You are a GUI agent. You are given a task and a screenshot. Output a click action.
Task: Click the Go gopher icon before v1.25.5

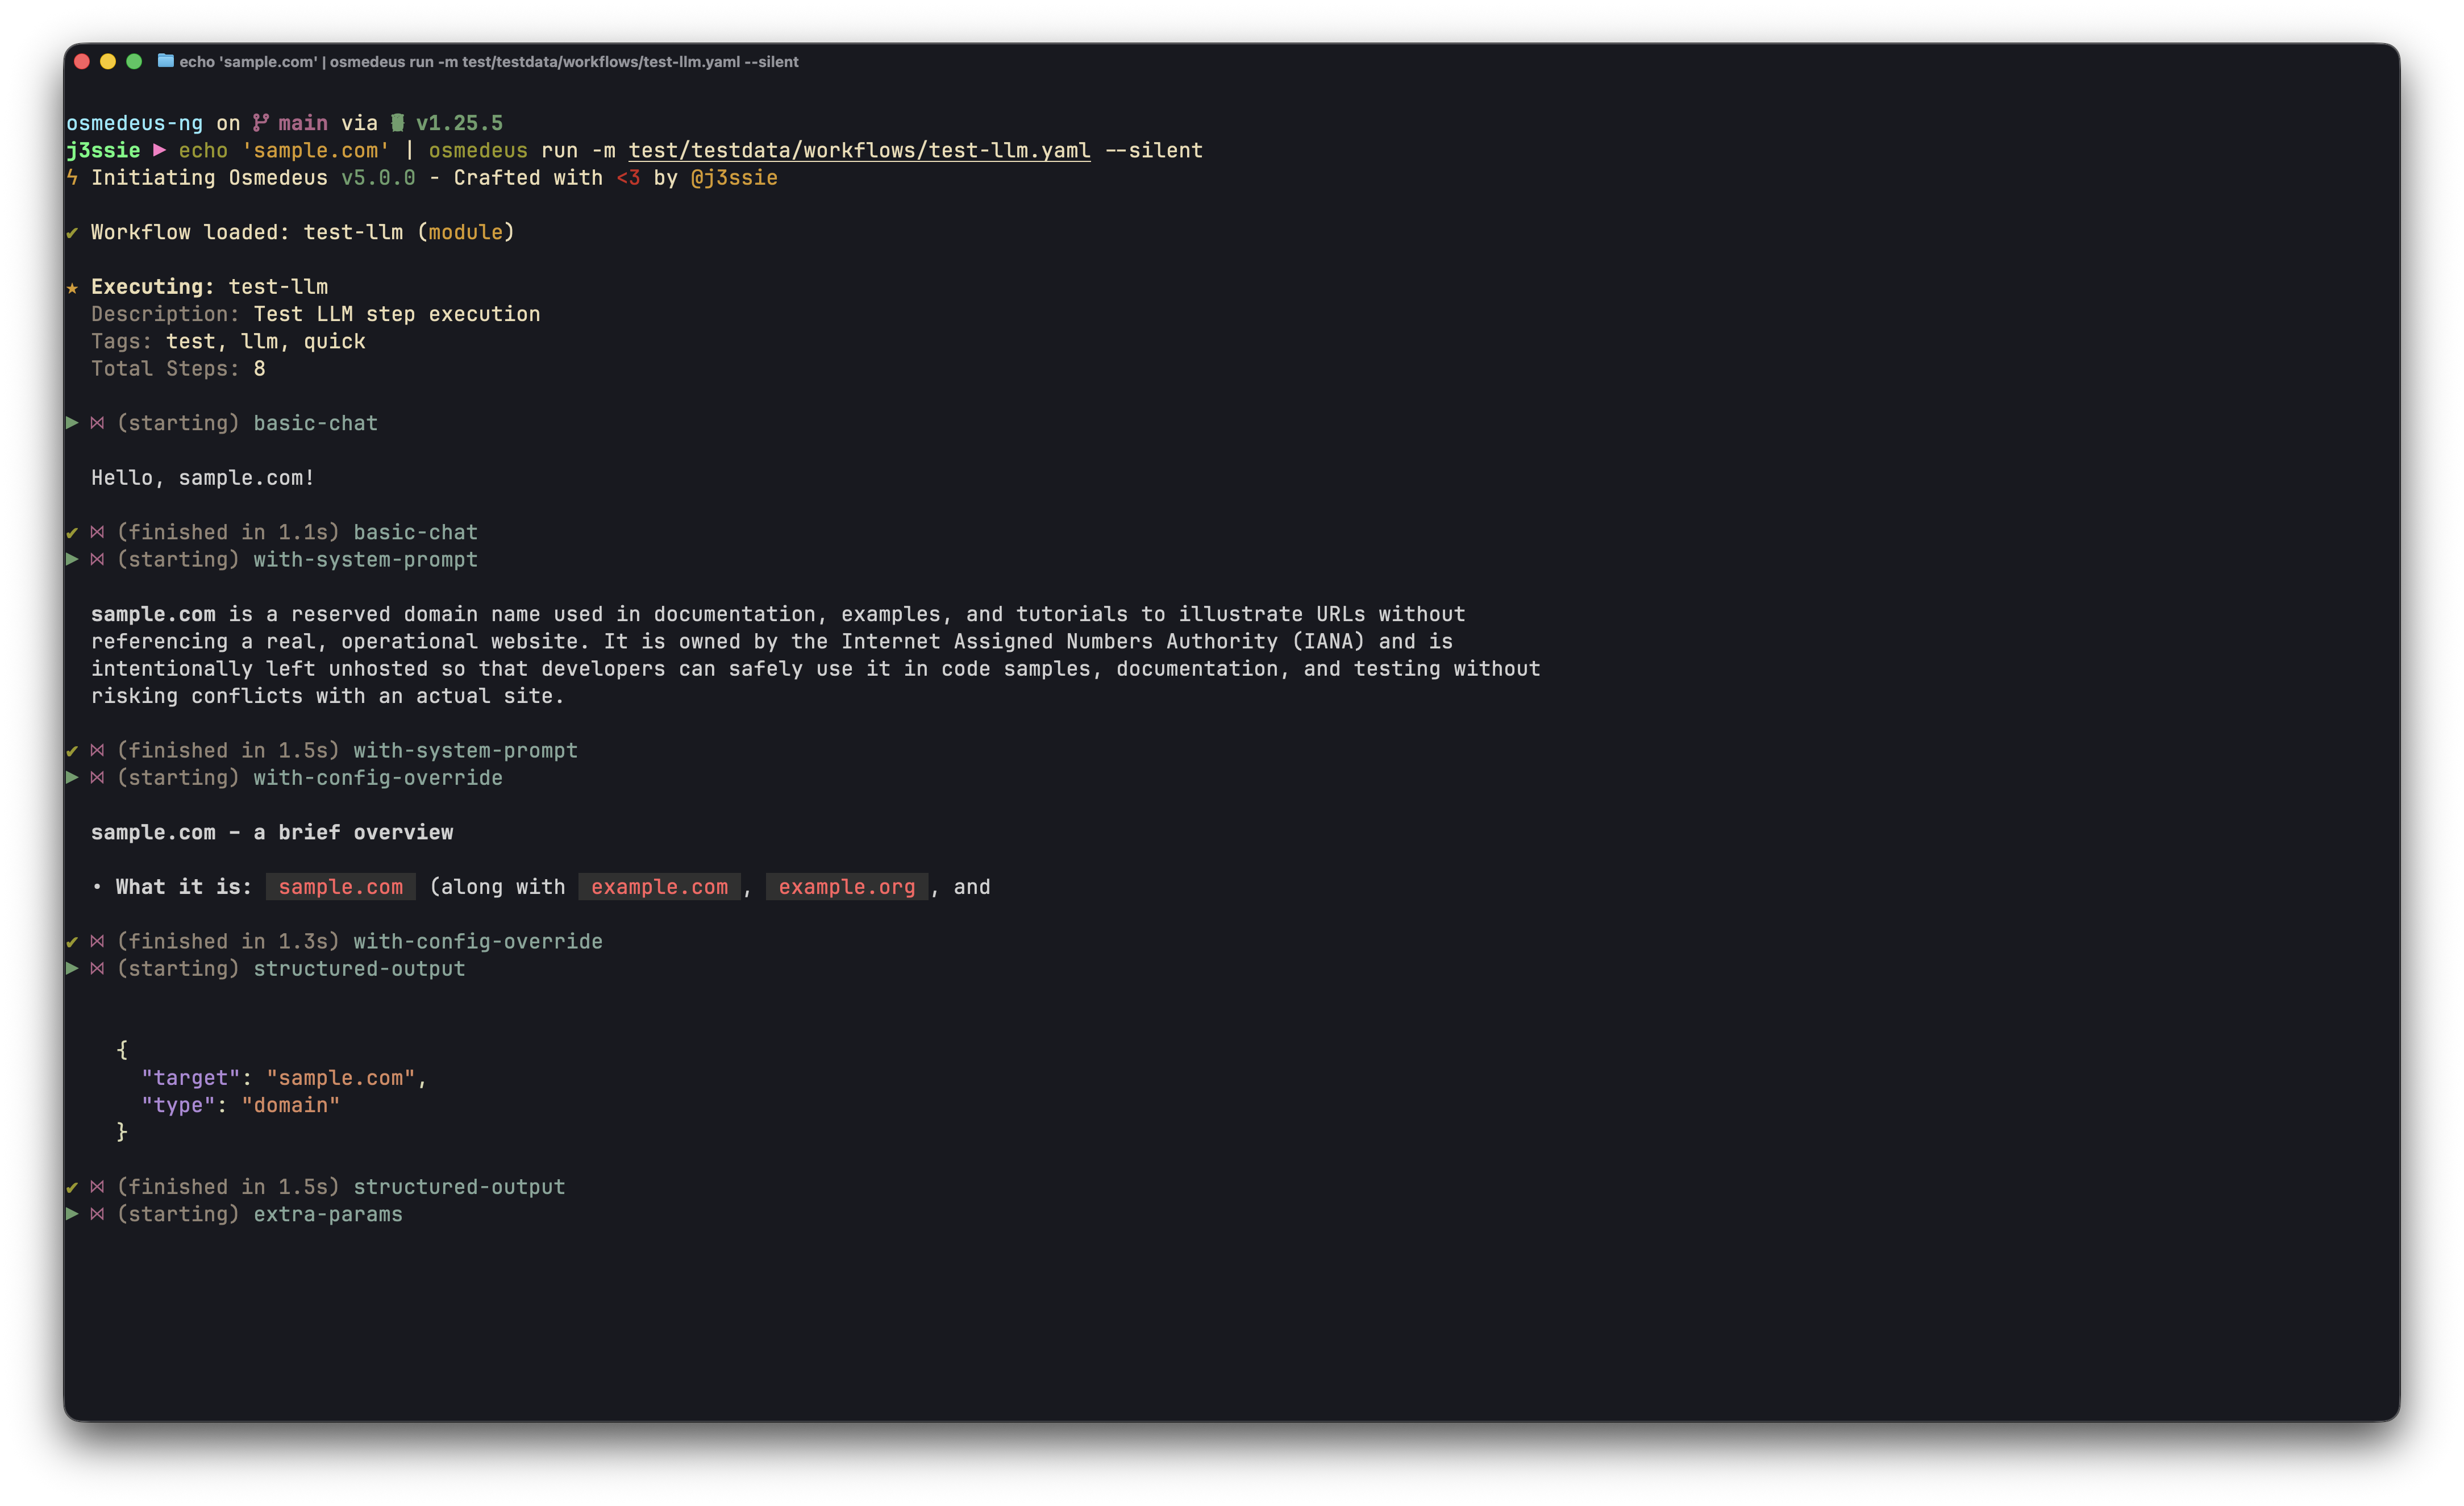[397, 122]
